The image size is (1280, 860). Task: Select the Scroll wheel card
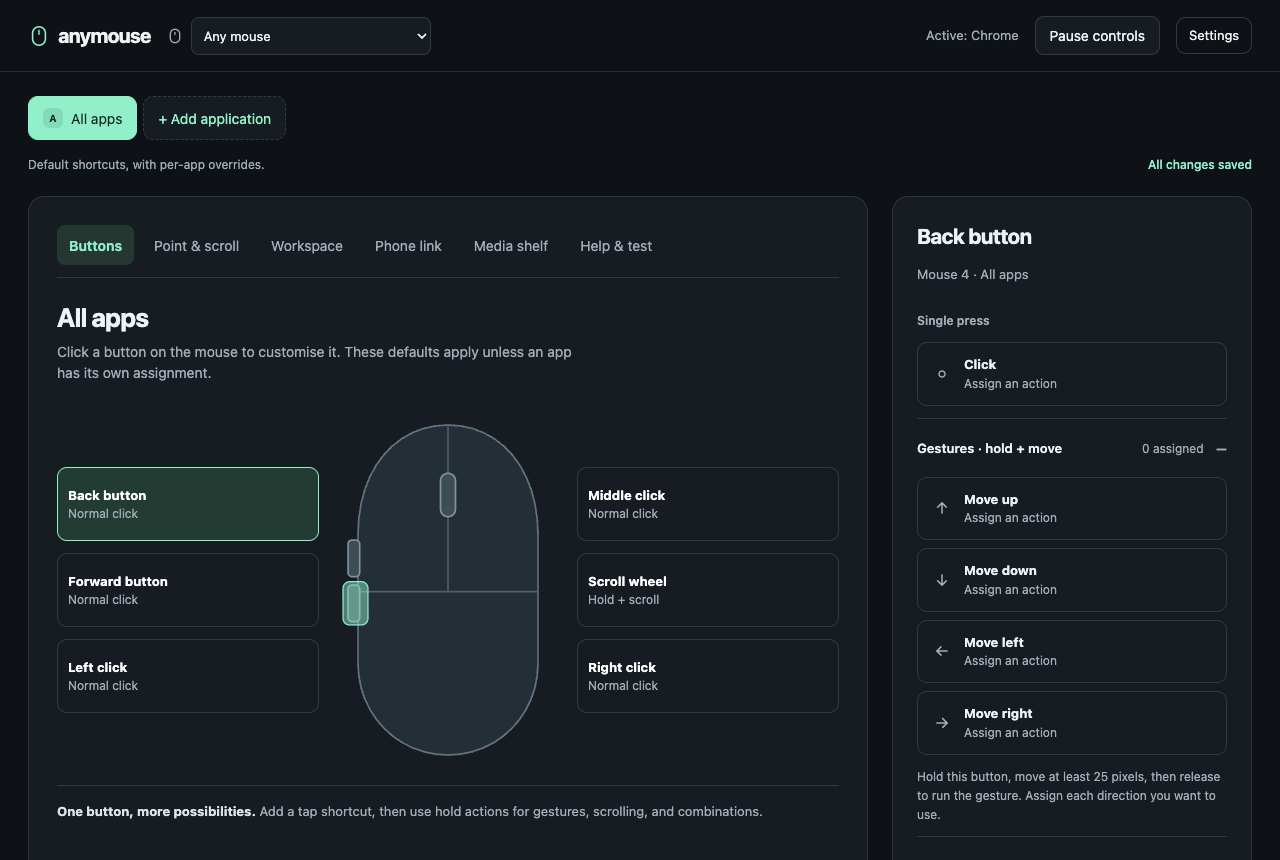pyautogui.click(x=708, y=590)
